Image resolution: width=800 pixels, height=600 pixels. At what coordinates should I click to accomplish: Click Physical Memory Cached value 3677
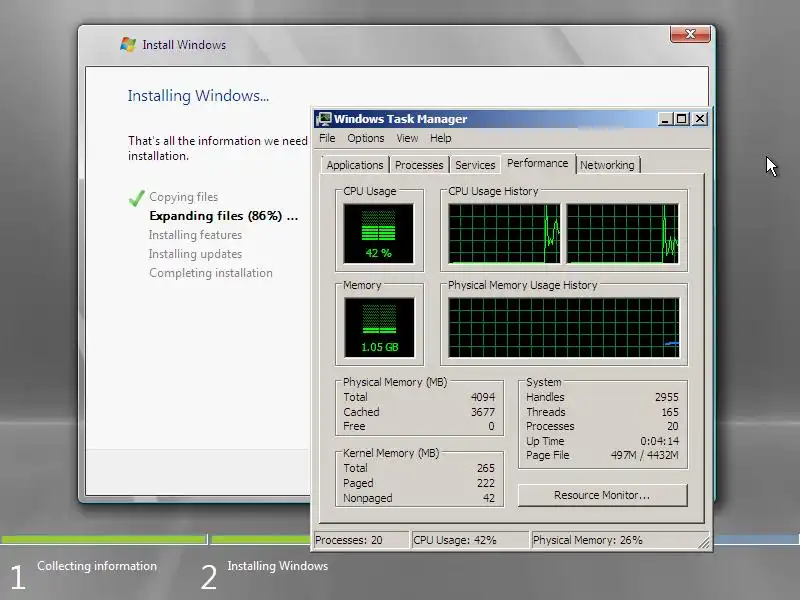click(483, 412)
